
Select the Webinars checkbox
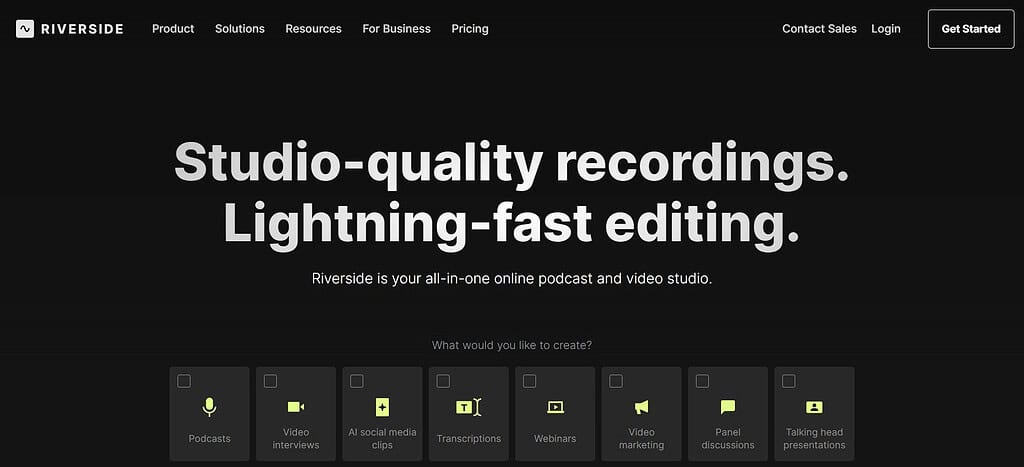[530, 381]
